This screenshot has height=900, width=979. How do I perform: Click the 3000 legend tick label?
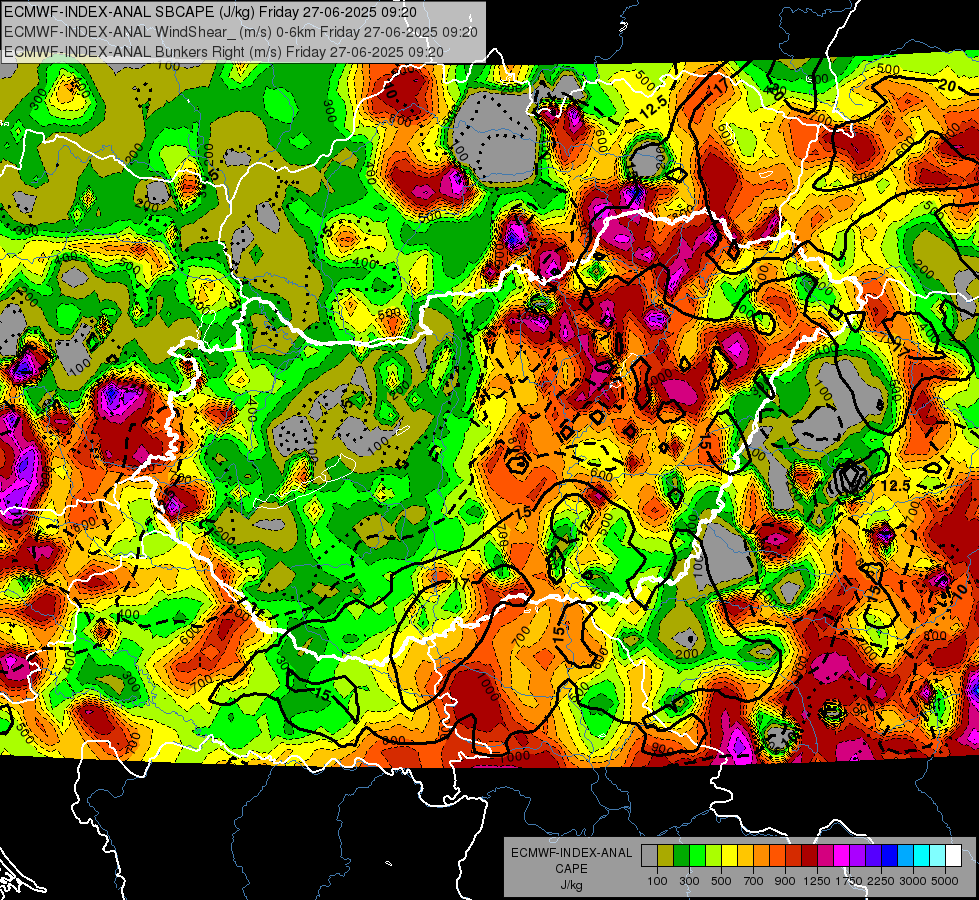(913, 881)
